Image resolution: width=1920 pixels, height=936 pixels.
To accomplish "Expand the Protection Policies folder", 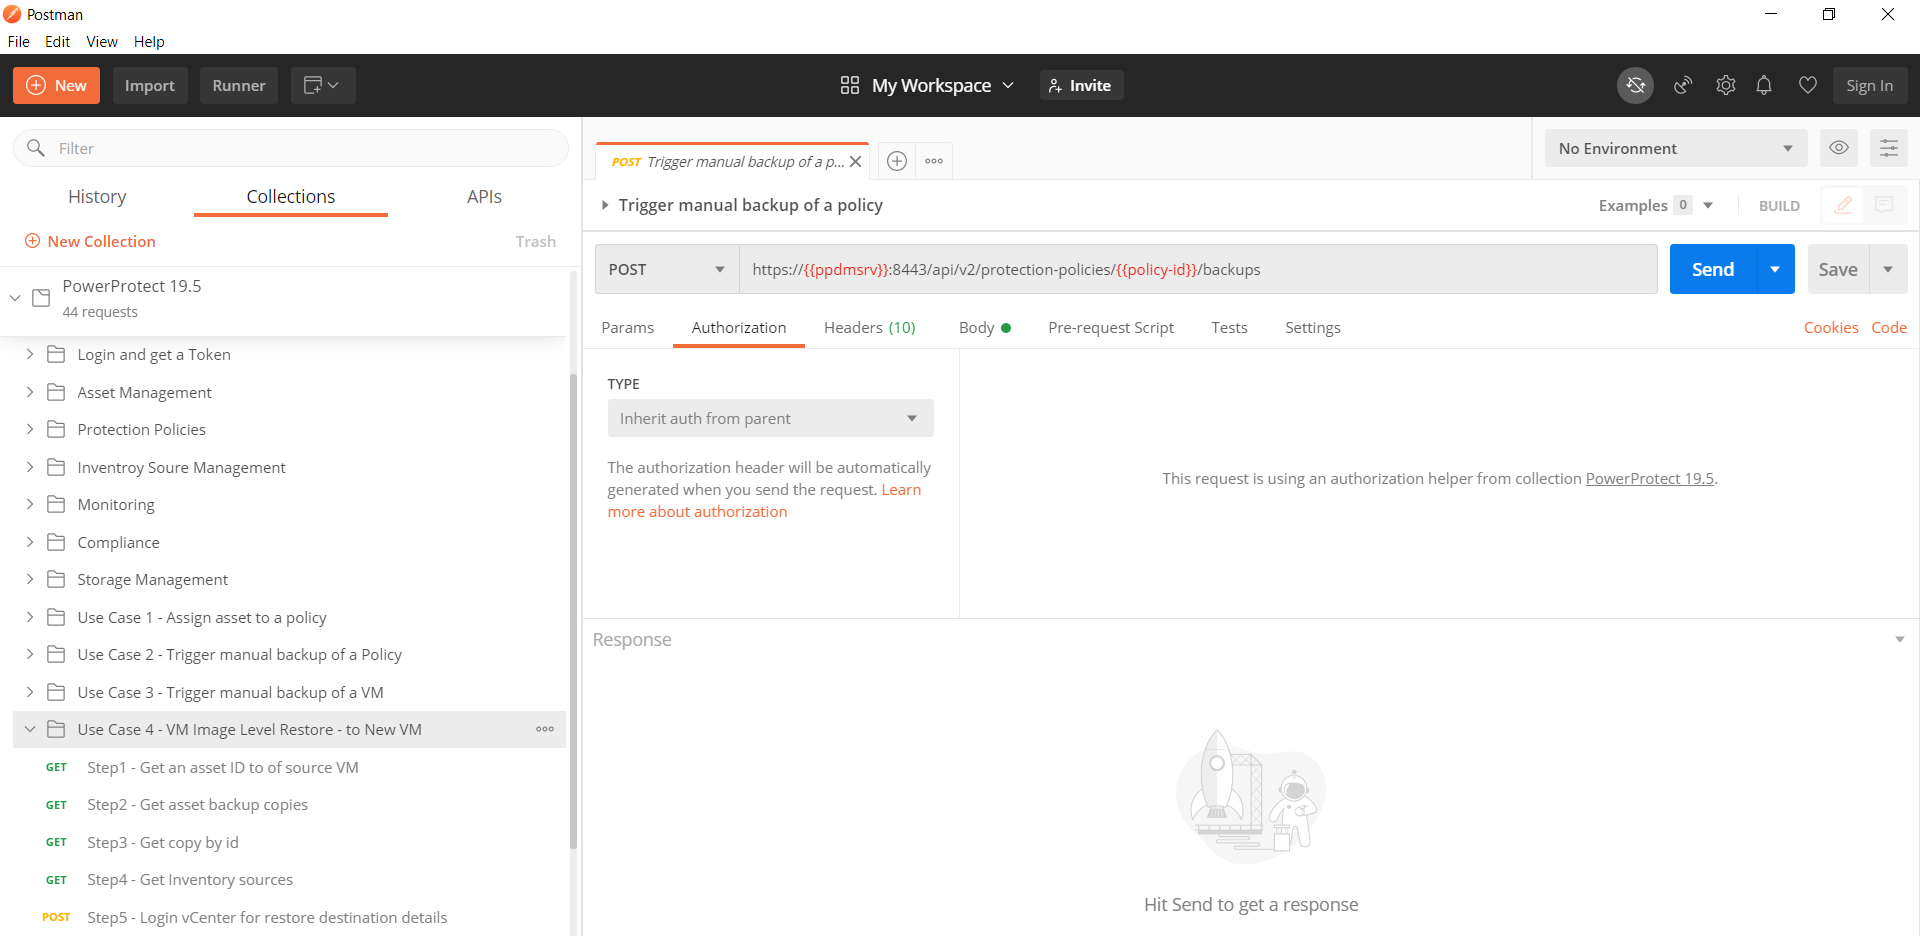I will click(x=30, y=429).
